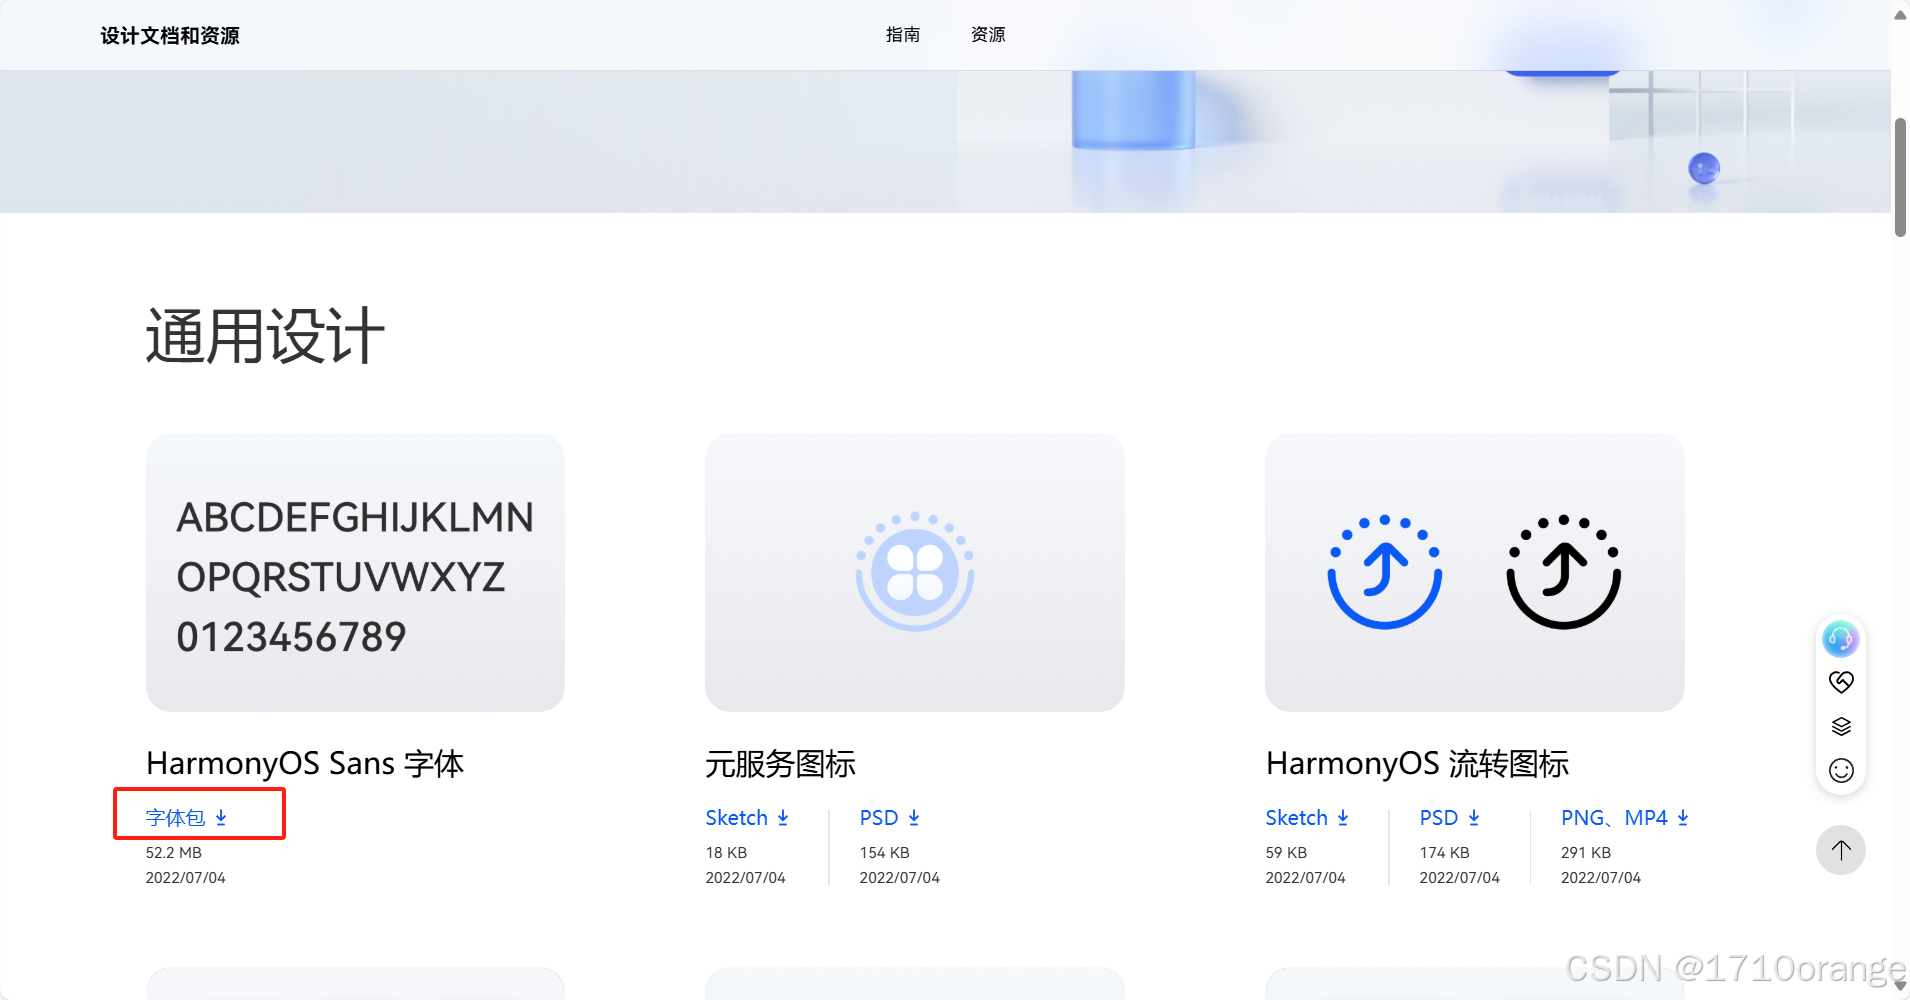Screen dimensions: 1910x1000
Task: Click the smiley face rating icon
Action: point(1841,770)
